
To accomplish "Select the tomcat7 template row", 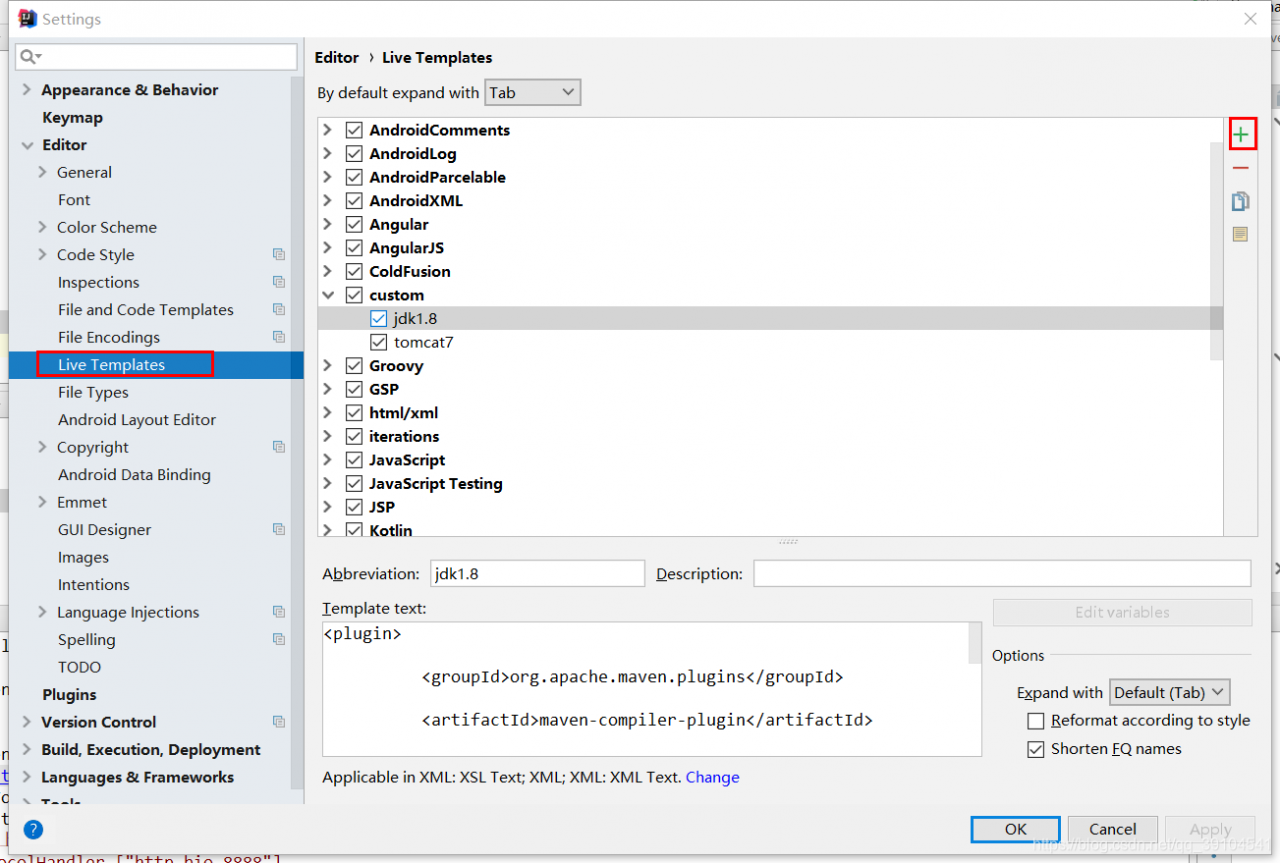I will 770,342.
